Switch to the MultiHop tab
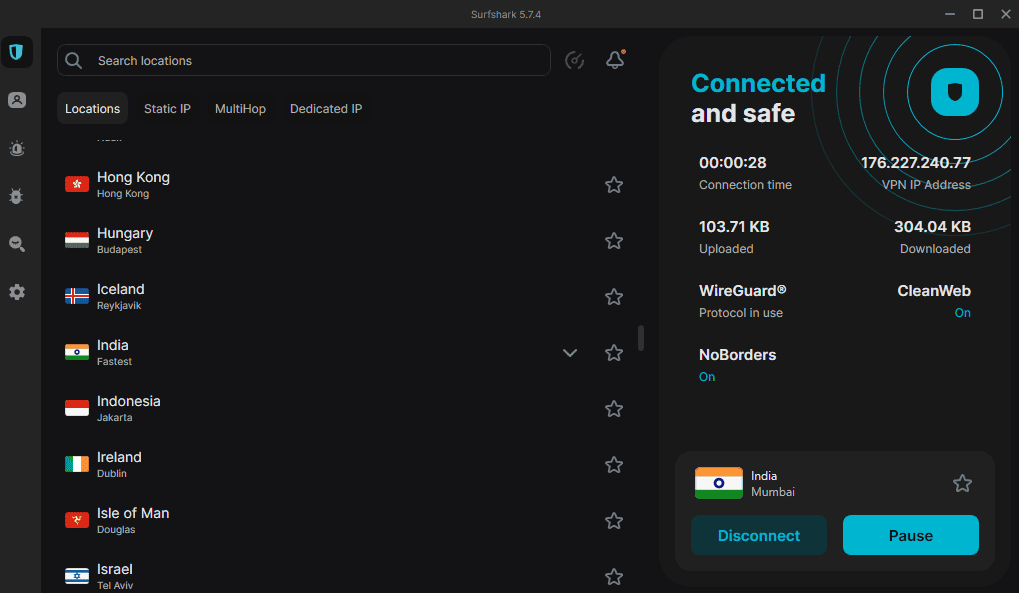The width and height of the screenshot is (1019, 593). pyautogui.click(x=240, y=109)
